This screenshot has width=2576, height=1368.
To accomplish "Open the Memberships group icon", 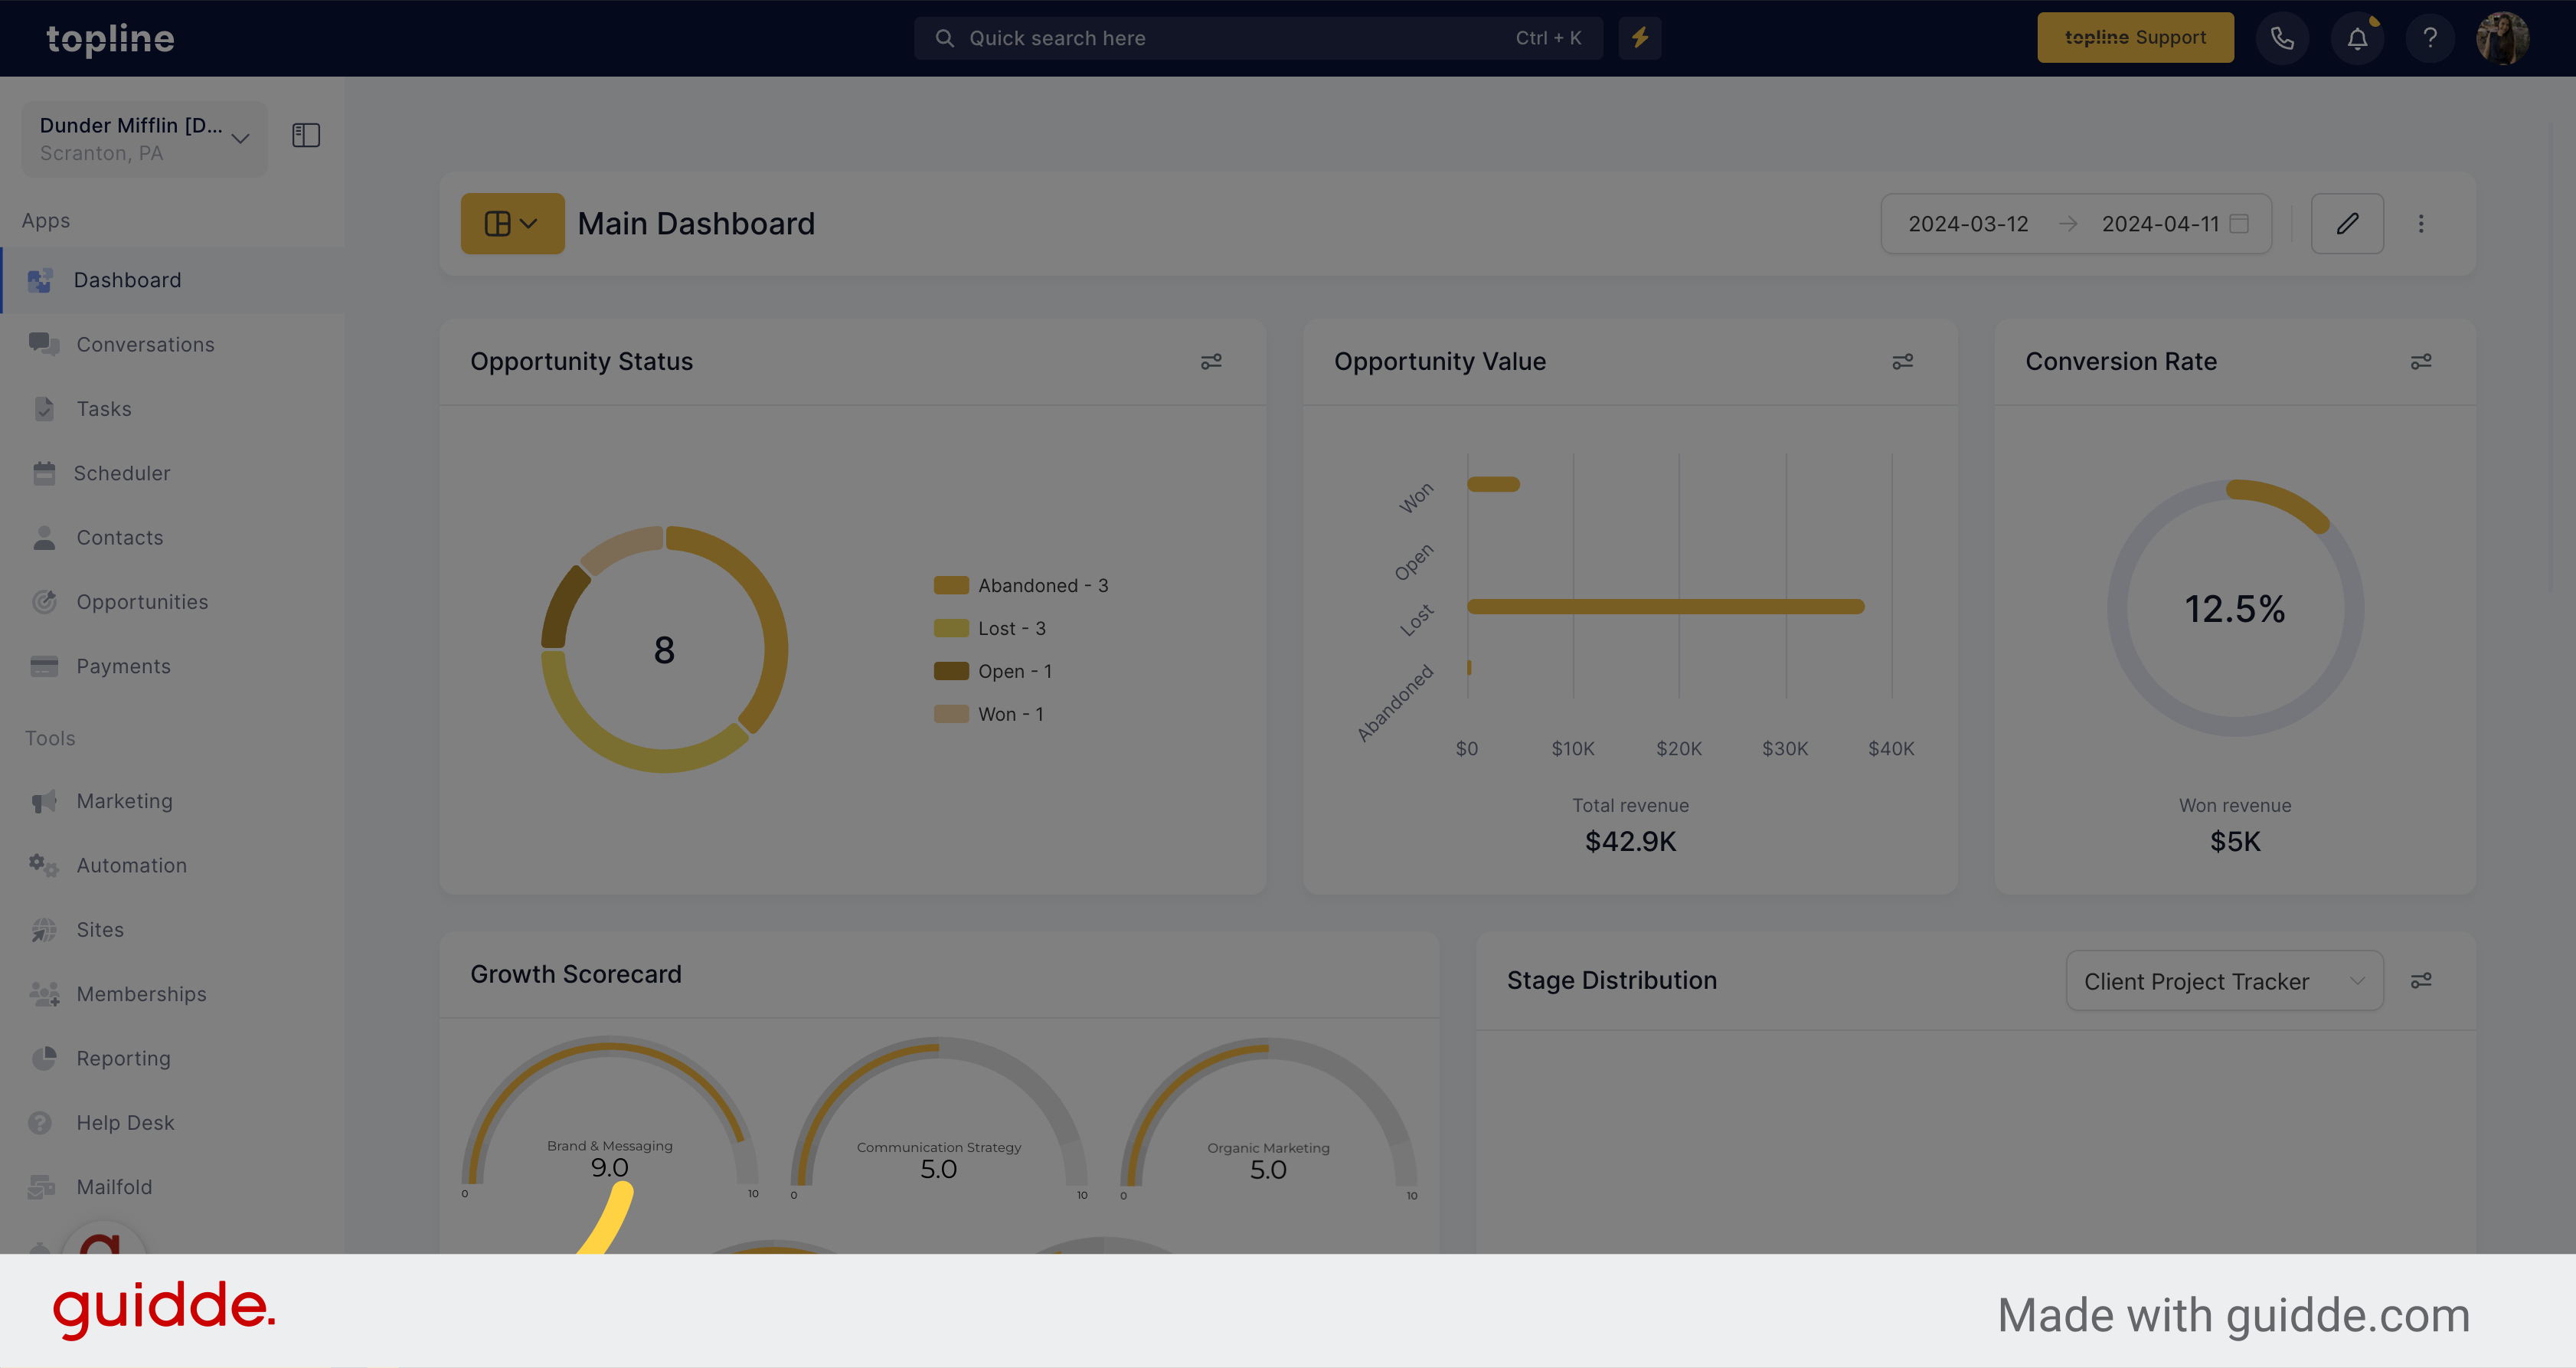I will coord(44,994).
